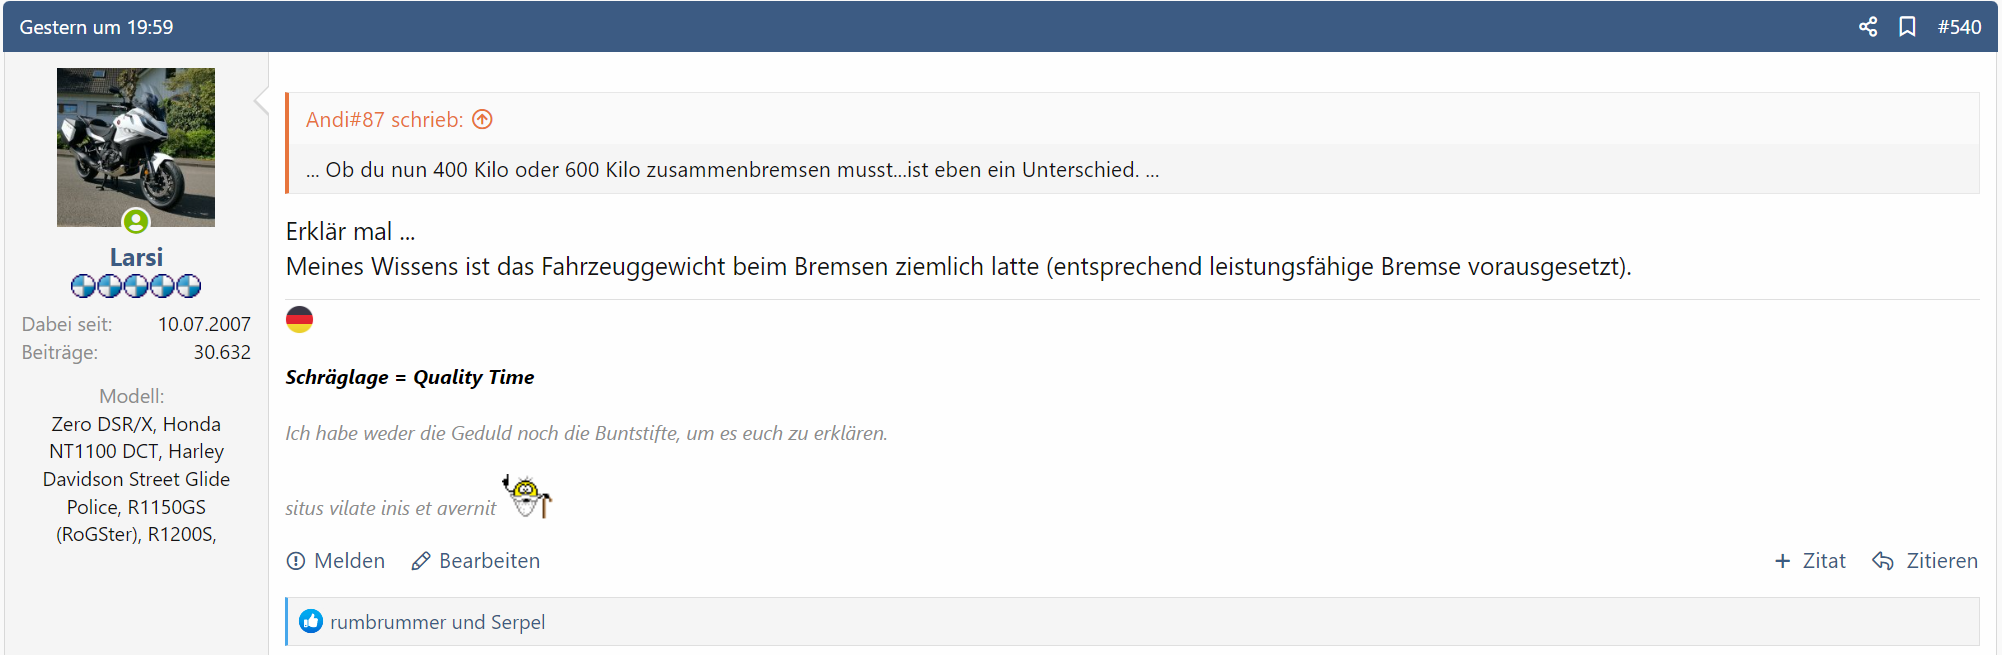Image resolution: width=2002 pixels, height=655 pixels.
Task: Click the BMW rank badges under Larsi
Action: pyautogui.click(x=136, y=287)
